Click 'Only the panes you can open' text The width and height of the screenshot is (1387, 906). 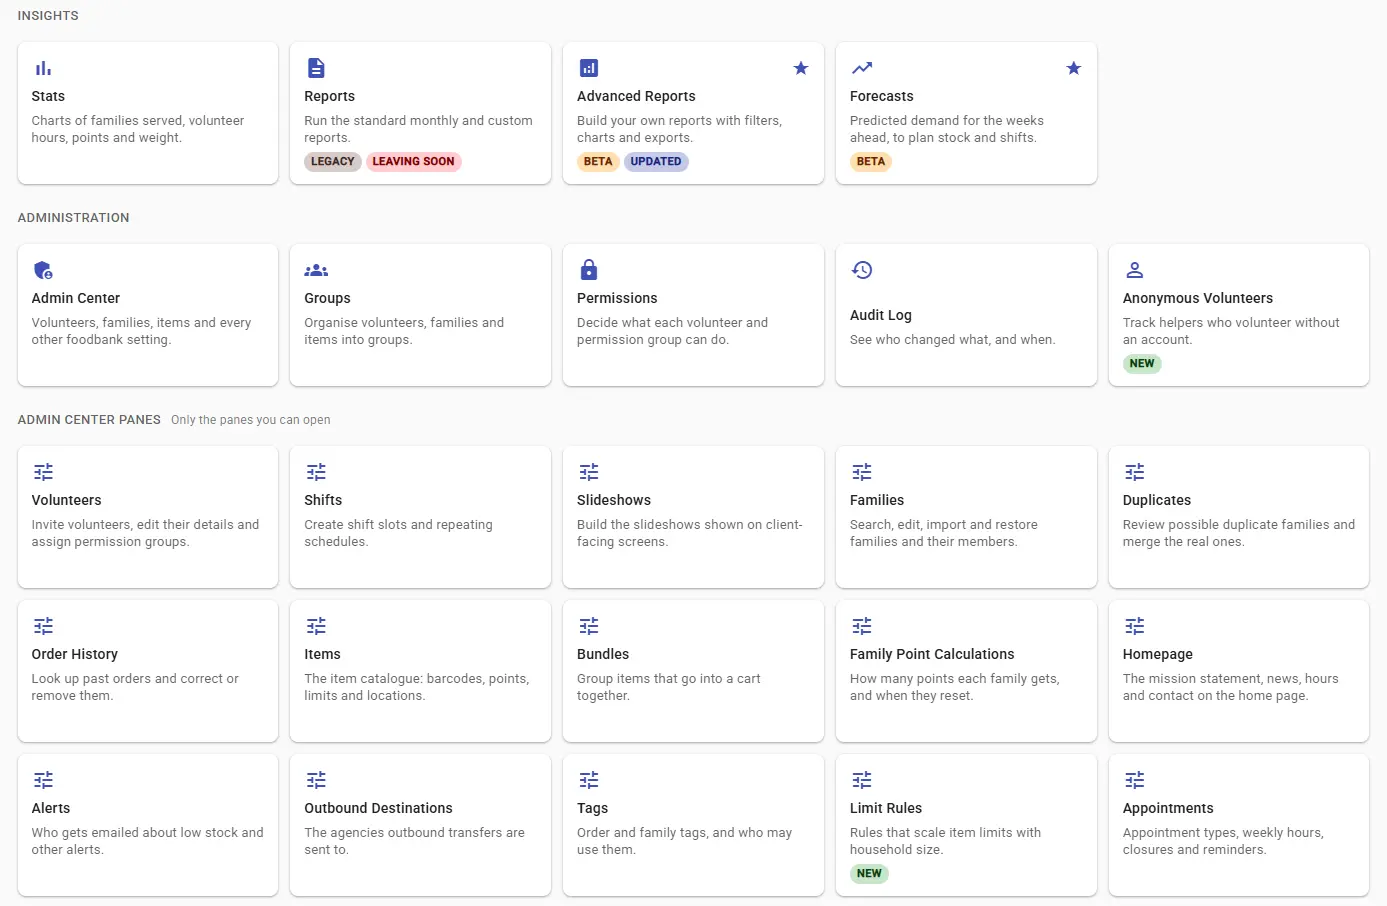(251, 420)
